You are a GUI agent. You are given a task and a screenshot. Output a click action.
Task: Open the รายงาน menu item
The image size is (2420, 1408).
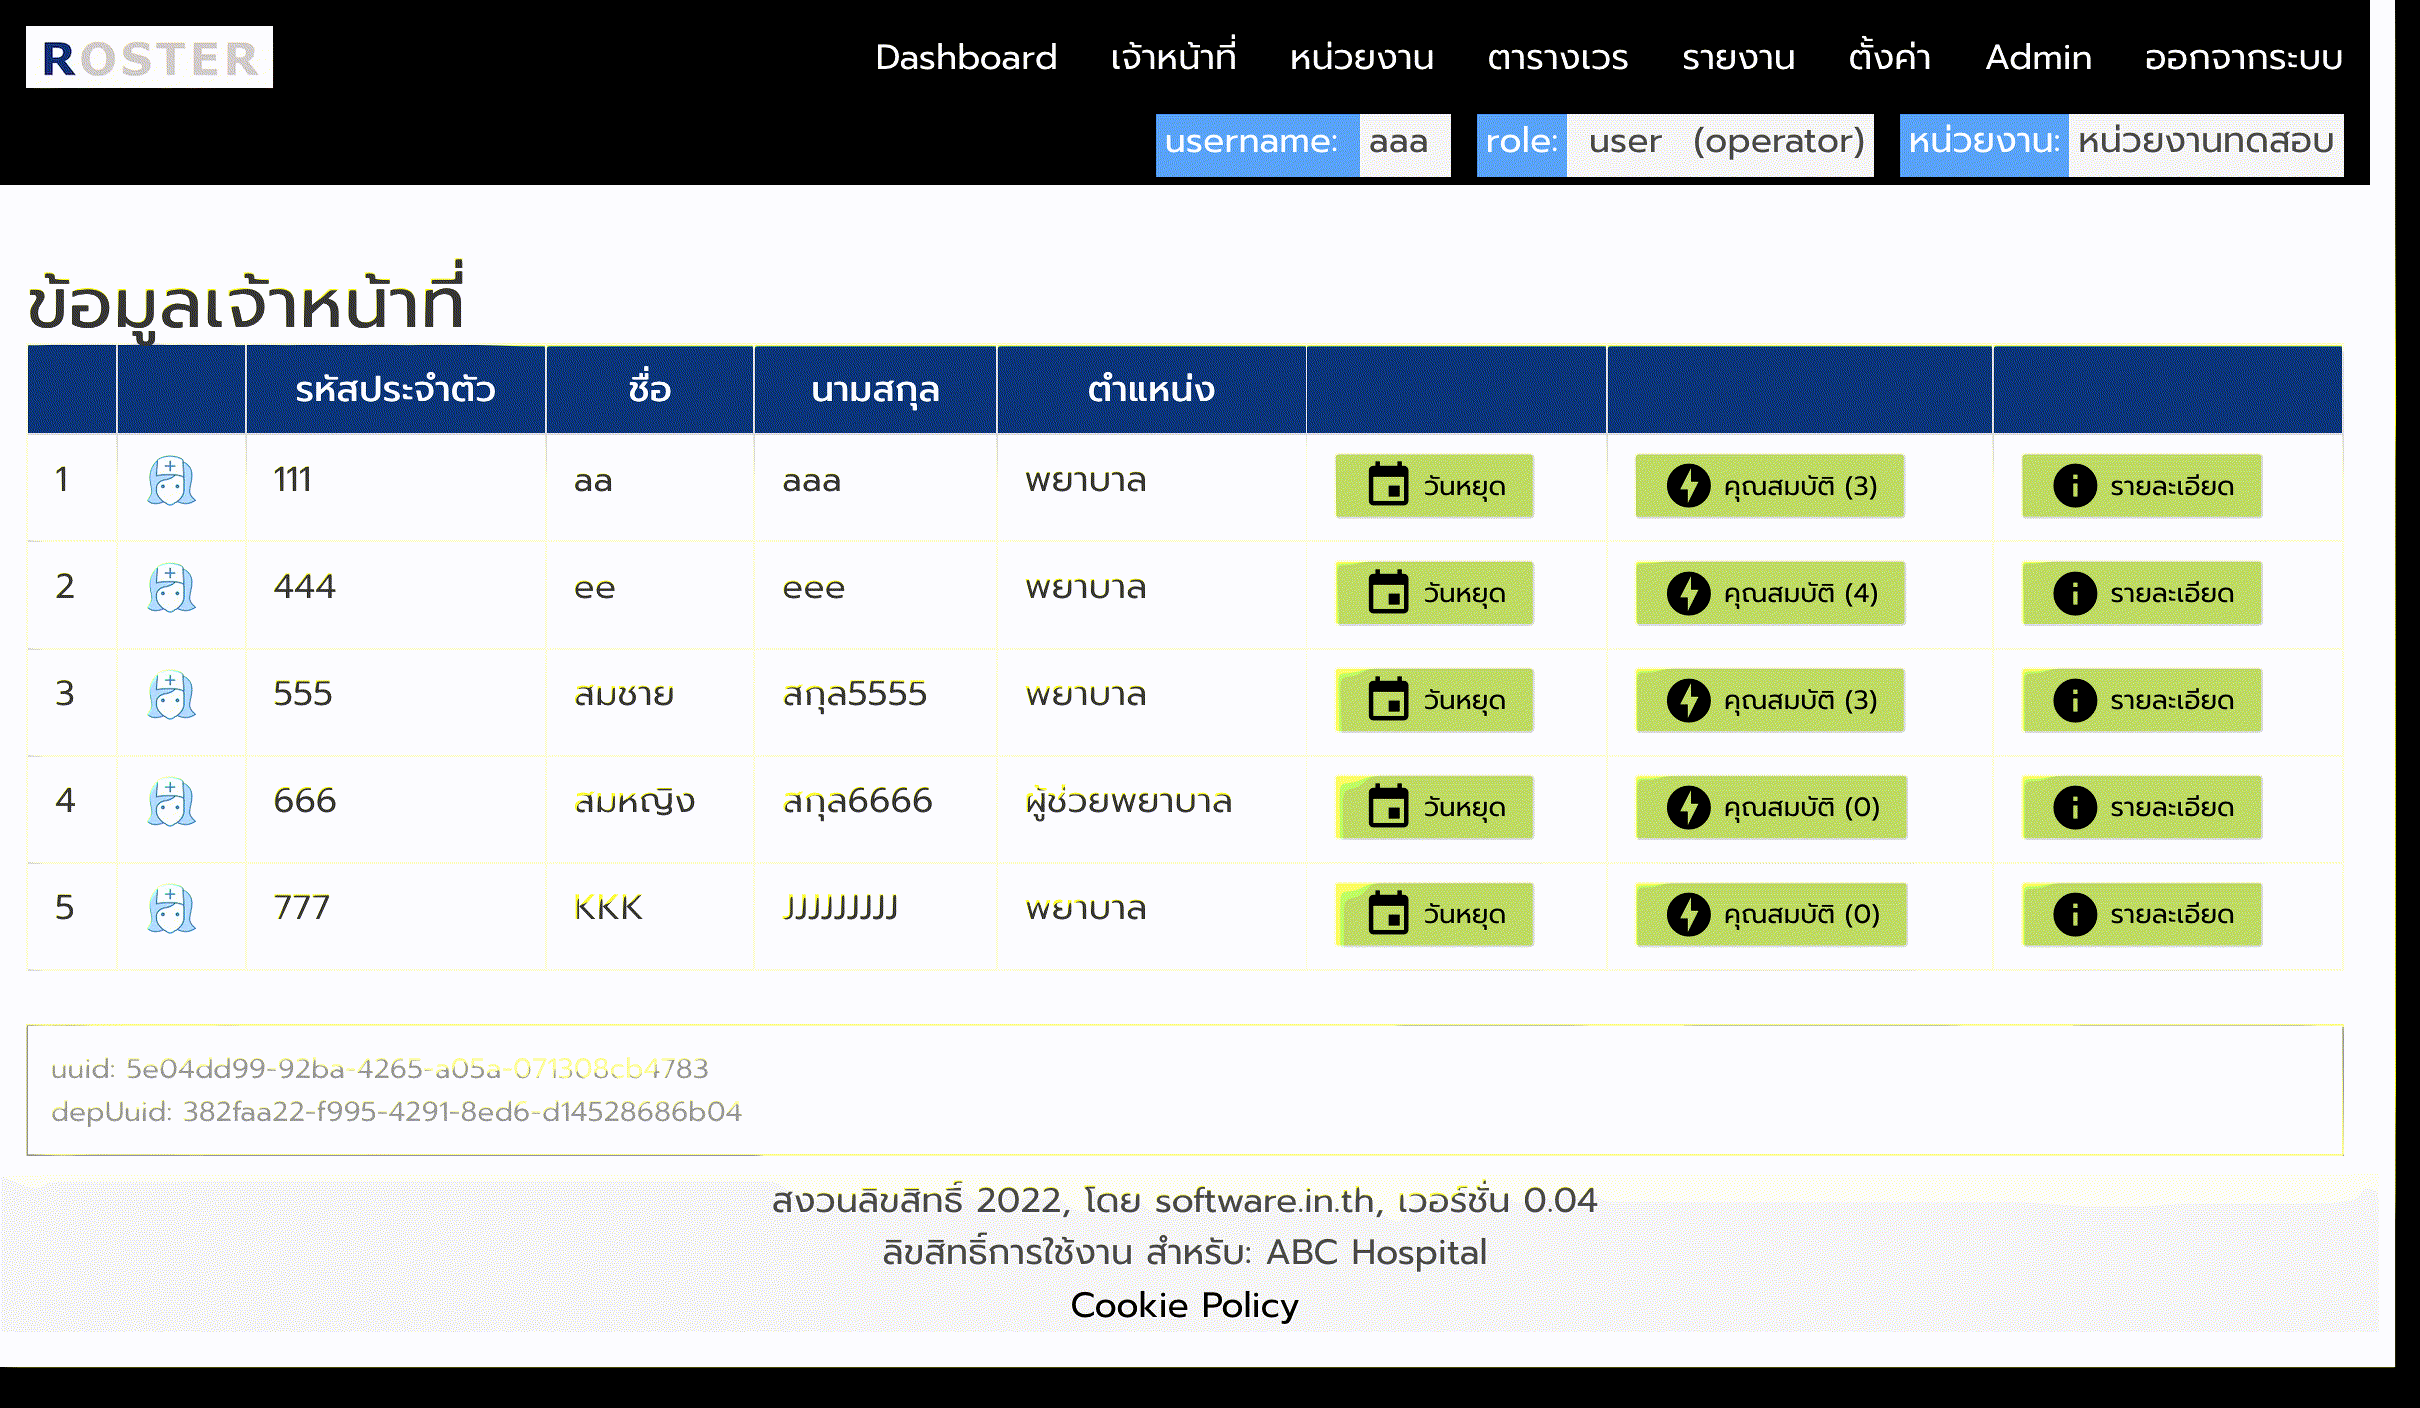1738,58
